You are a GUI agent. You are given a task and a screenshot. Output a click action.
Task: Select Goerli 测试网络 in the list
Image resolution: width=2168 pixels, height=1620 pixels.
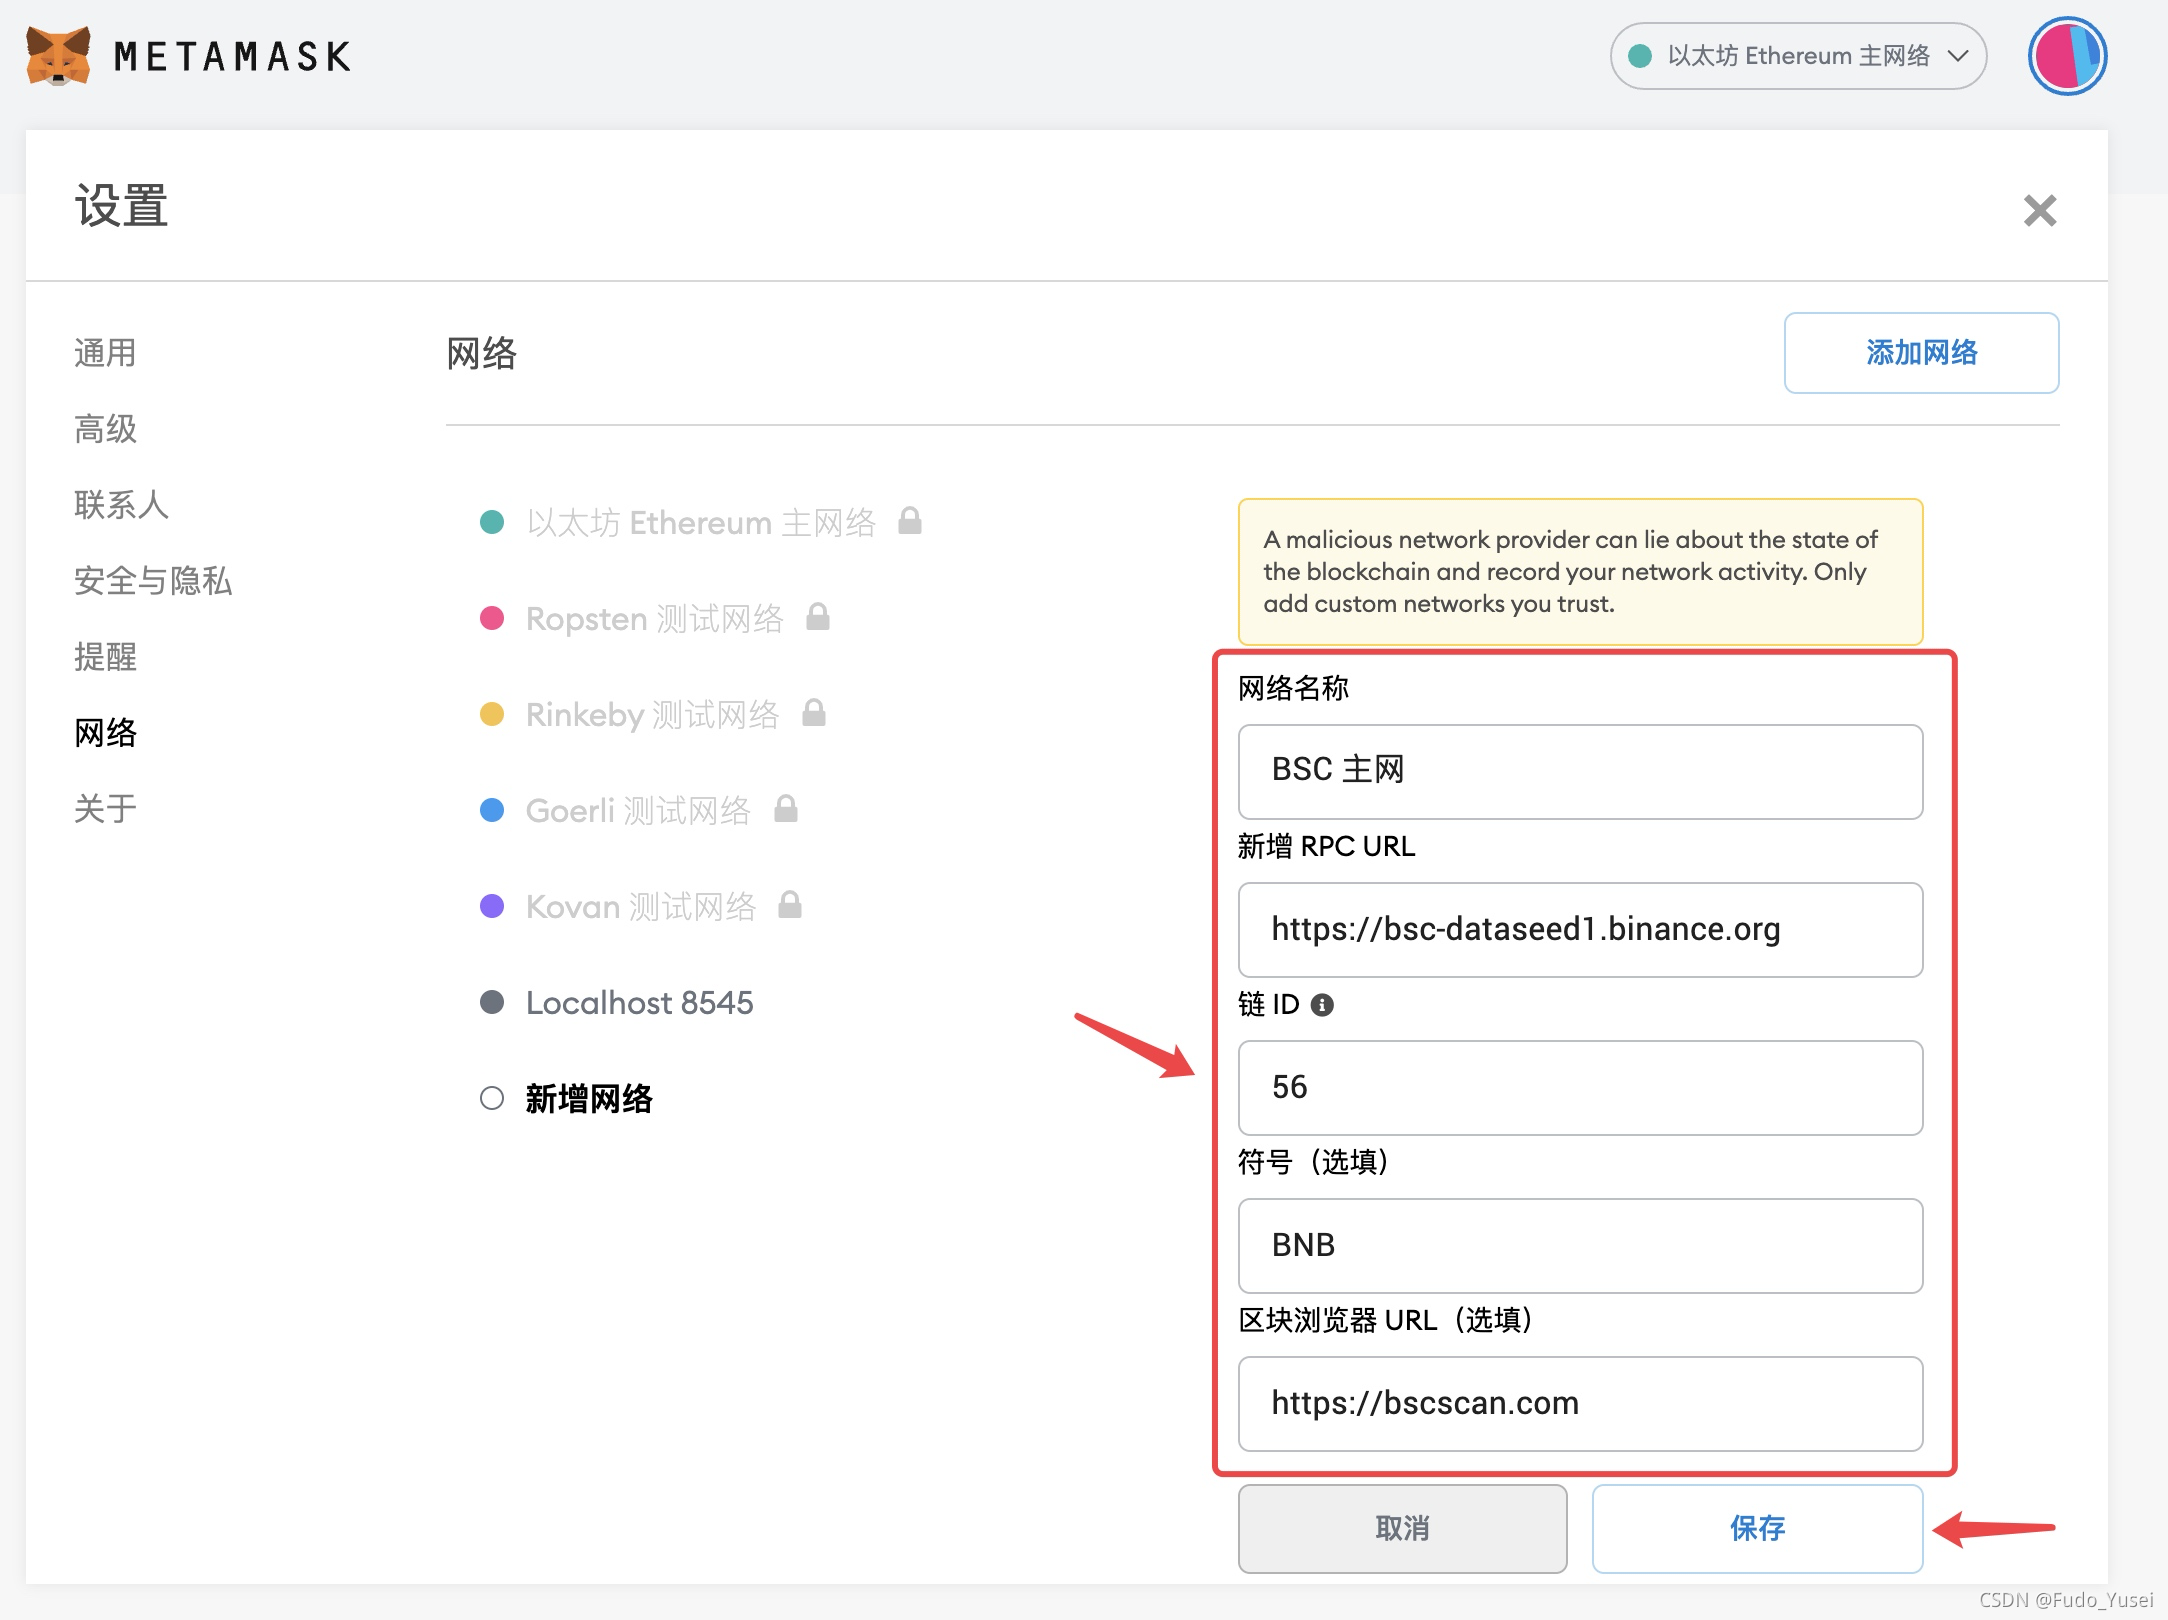(x=638, y=810)
